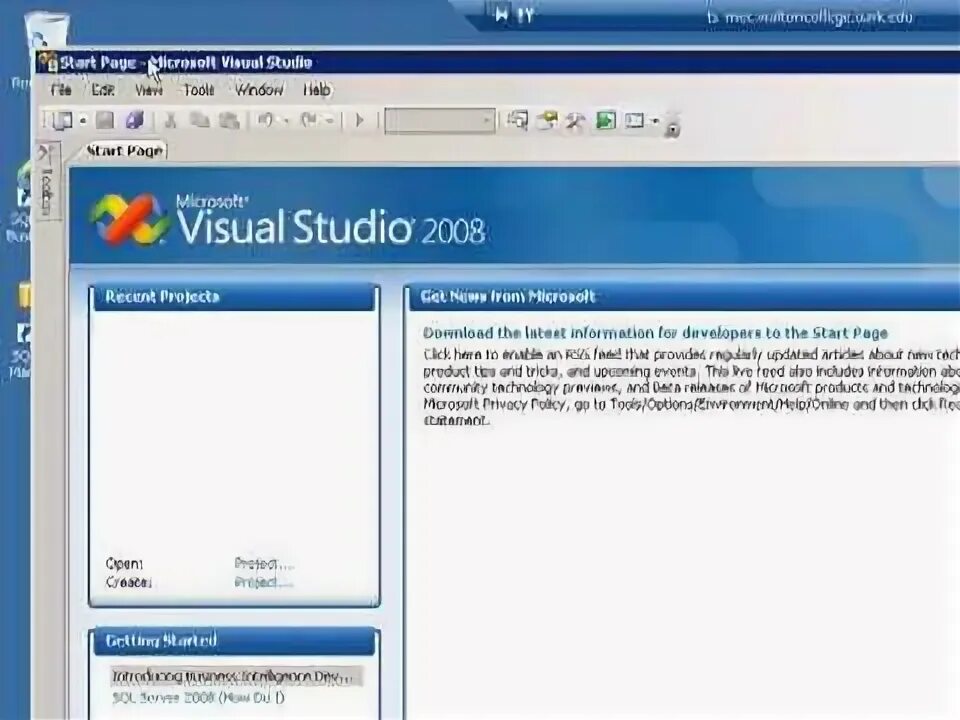Expand the Undo history dropdown arrow
The width and height of the screenshot is (960, 720).
tap(285, 121)
